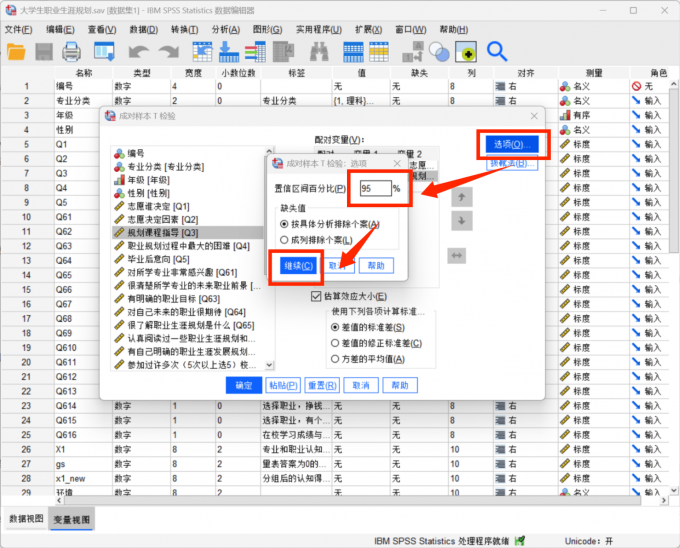
Task: Switch to 变量视图 tab
Action: coord(72,519)
